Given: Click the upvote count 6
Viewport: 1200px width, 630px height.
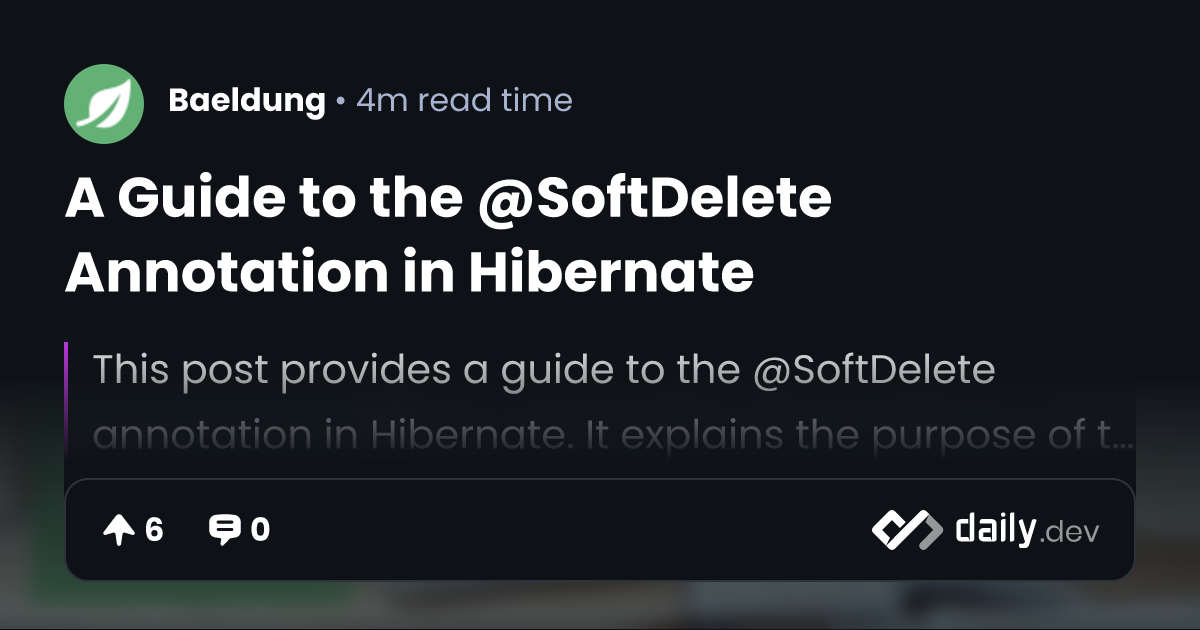Looking at the screenshot, I should (154, 530).
